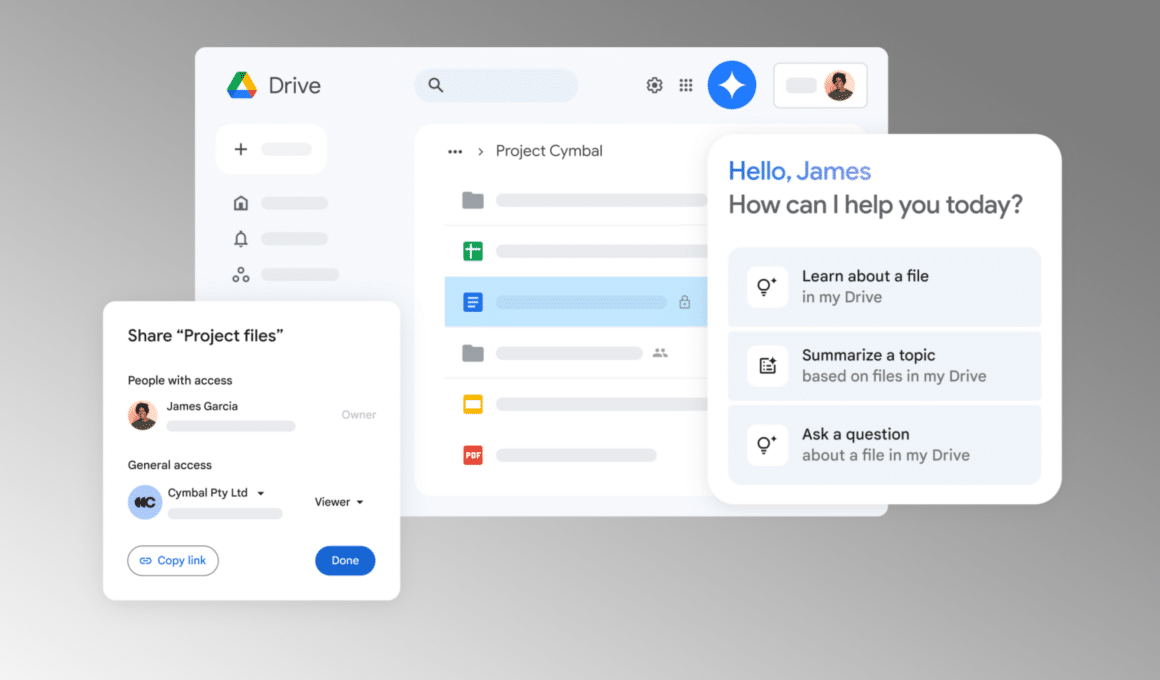The width and height of the screenshot is (1160, 680).
Task: Open the first gray folder in the list
Action: pos(473,200)
